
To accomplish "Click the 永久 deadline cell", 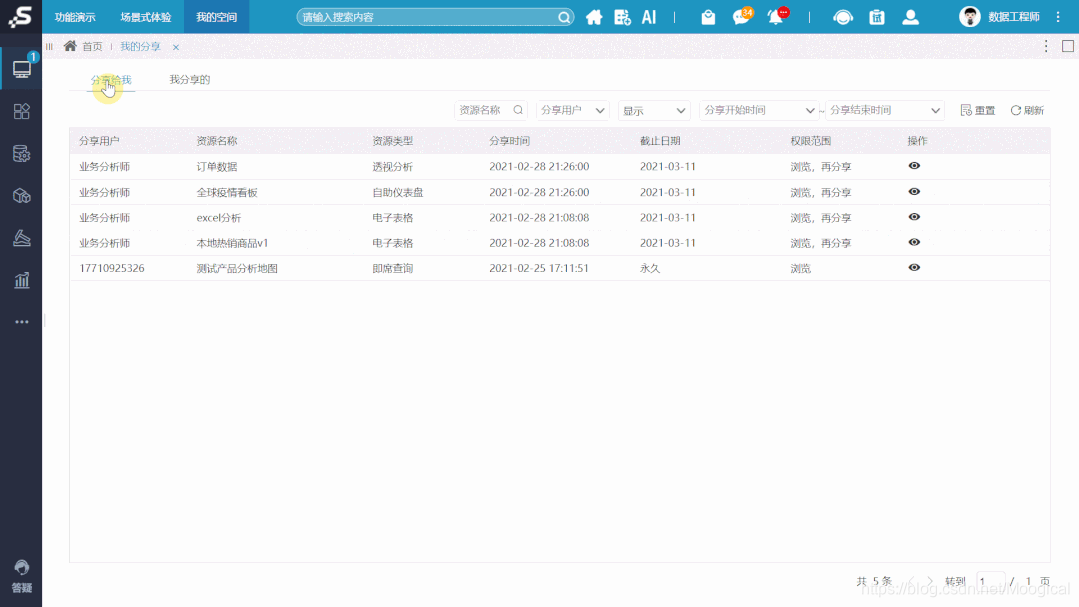I will (x=650, y=268).
